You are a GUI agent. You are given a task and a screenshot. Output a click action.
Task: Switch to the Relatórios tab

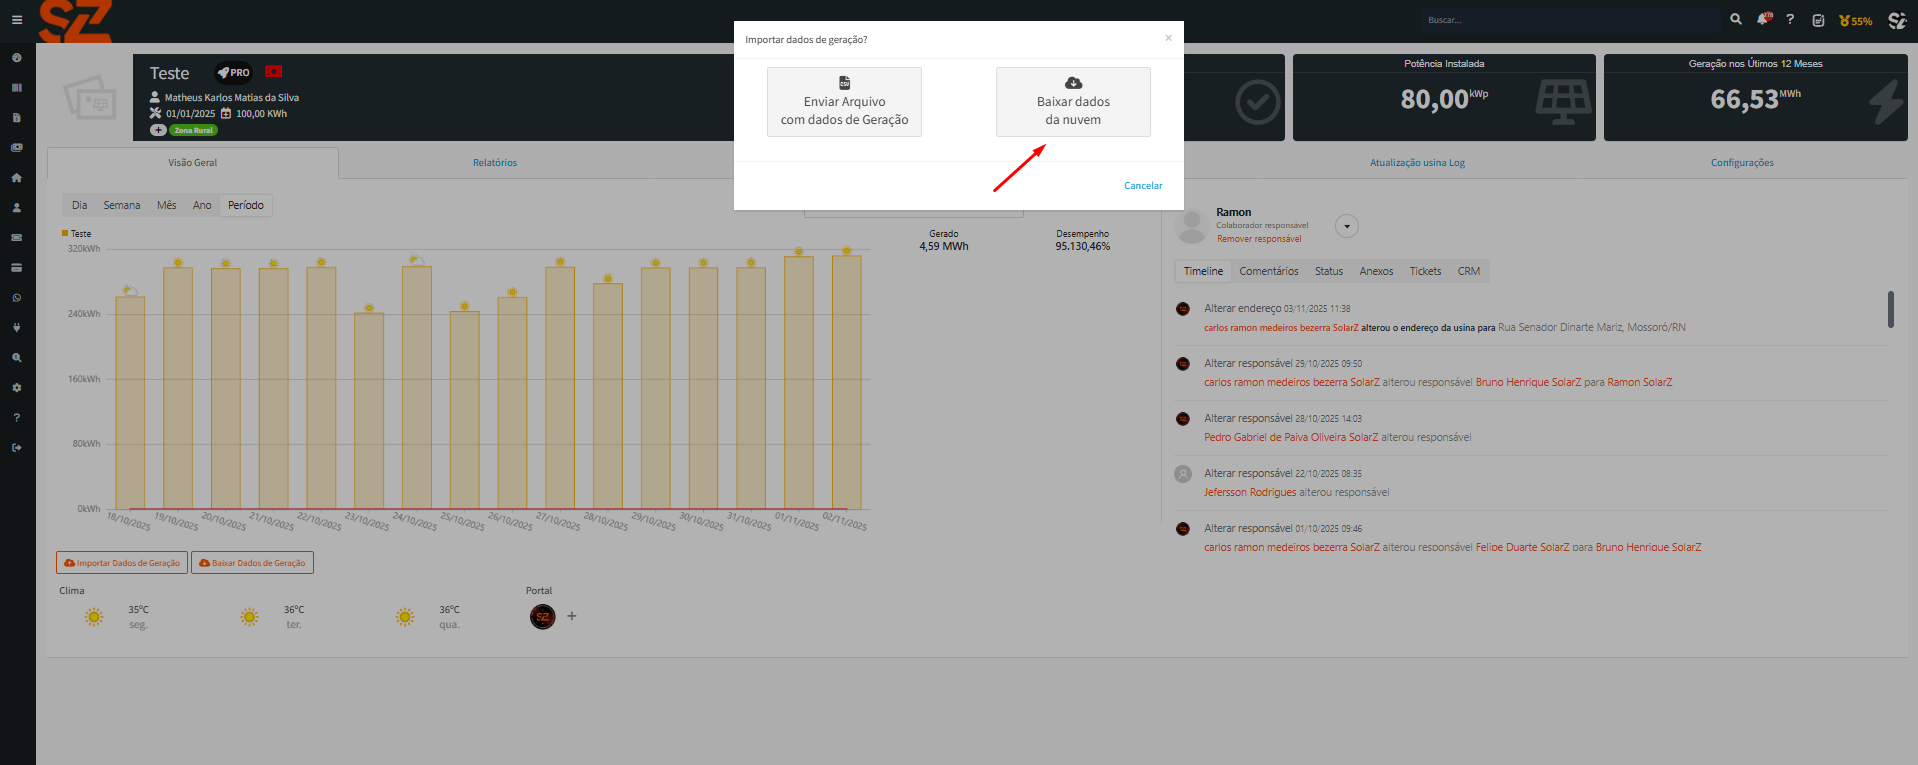coord(495,163)
